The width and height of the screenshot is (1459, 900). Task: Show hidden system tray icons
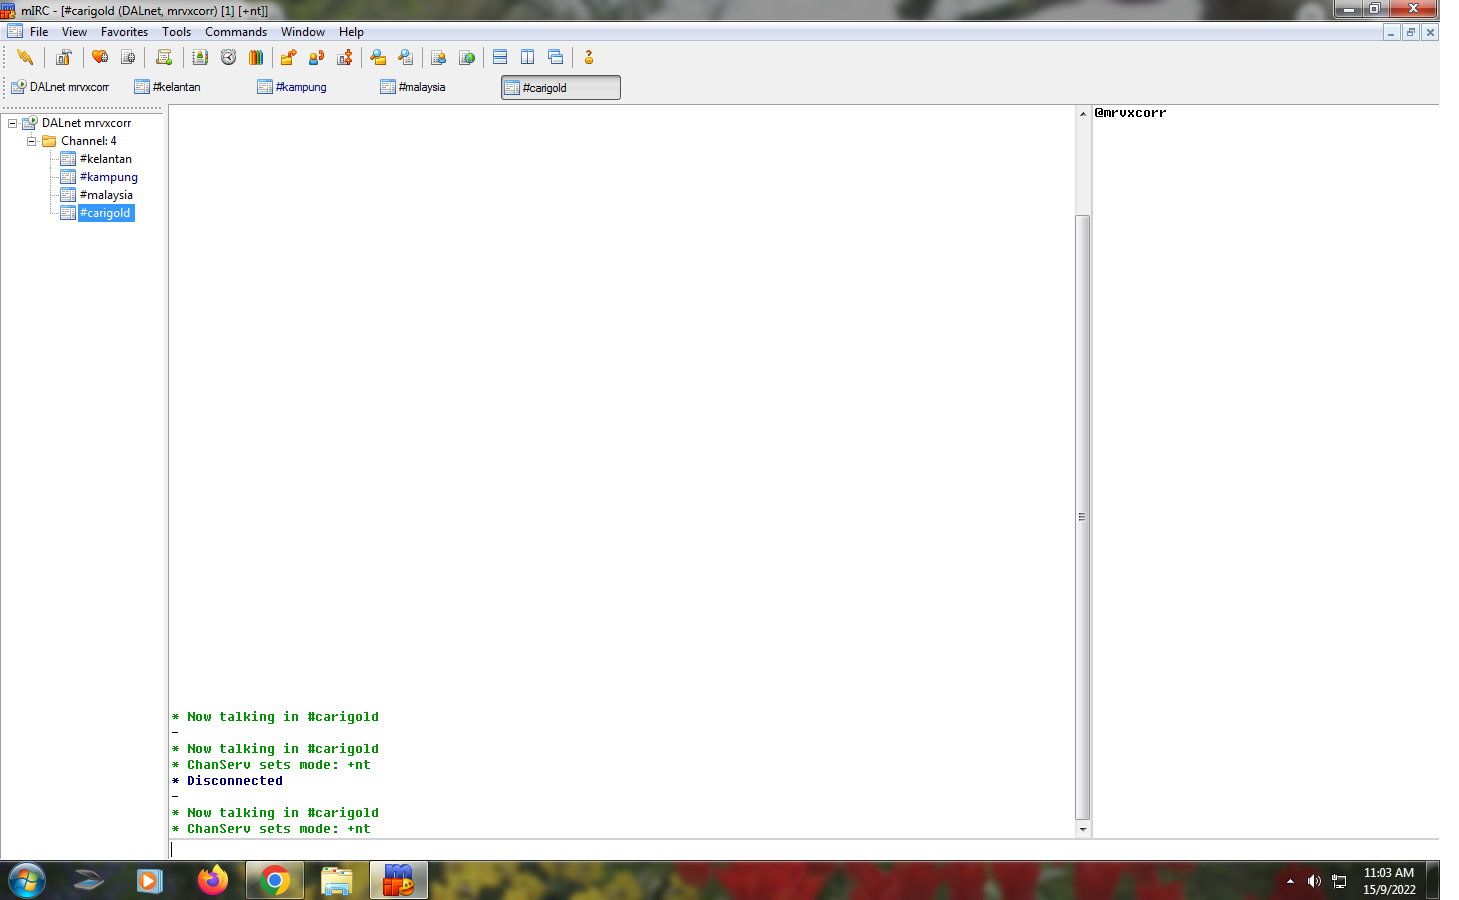coord(1290,881)
